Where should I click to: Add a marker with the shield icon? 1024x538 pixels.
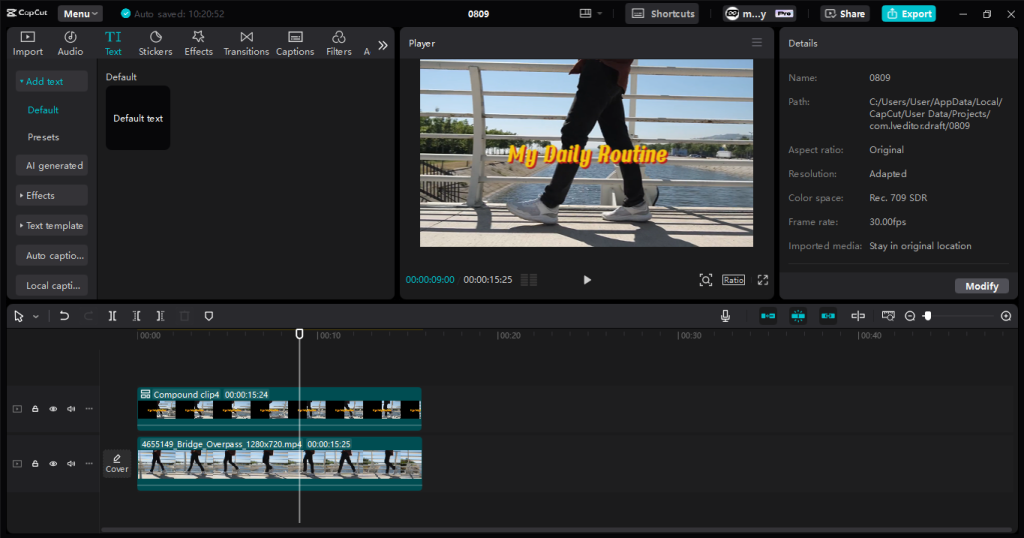point(209,316)
